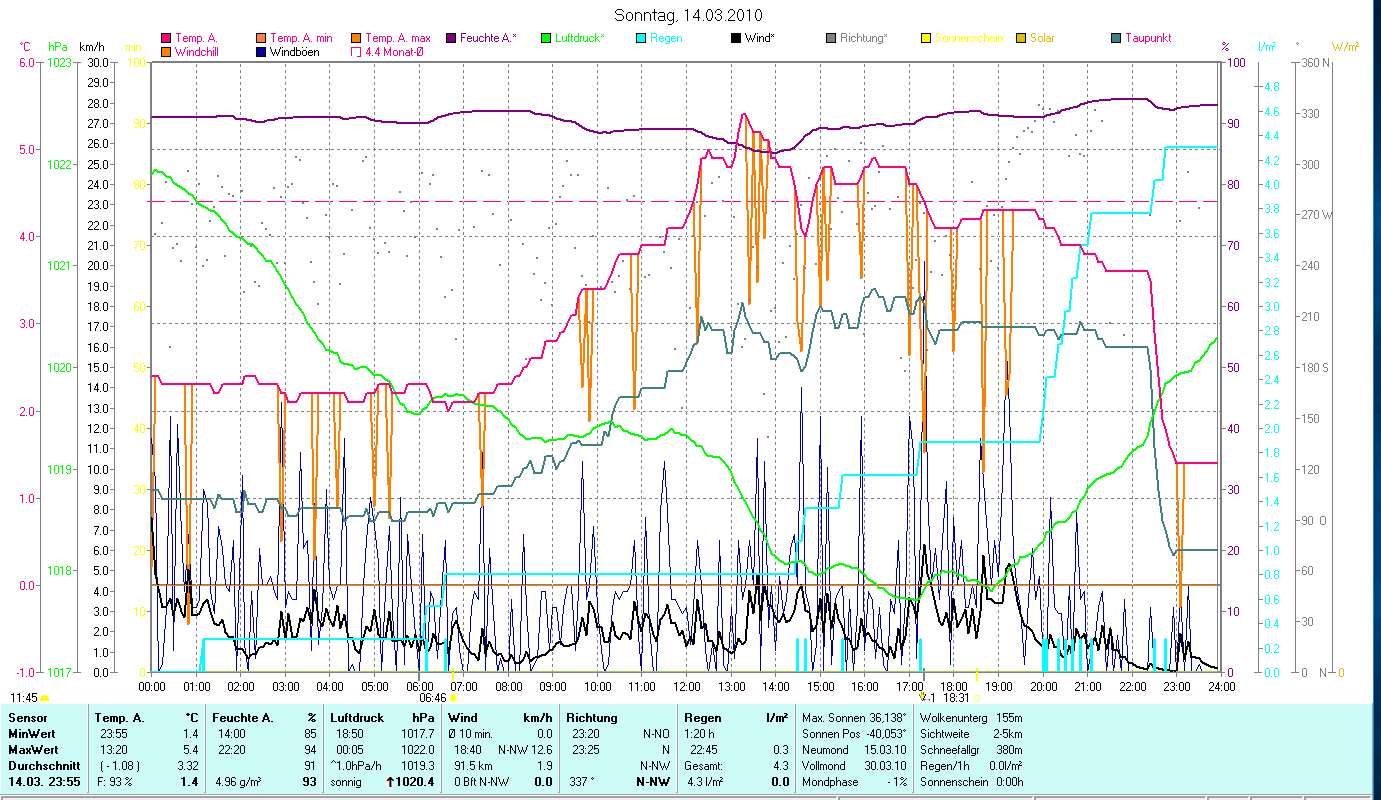1381x800 pixels.
Task: Click the sun icon beside 11:45
Action: 44,697
